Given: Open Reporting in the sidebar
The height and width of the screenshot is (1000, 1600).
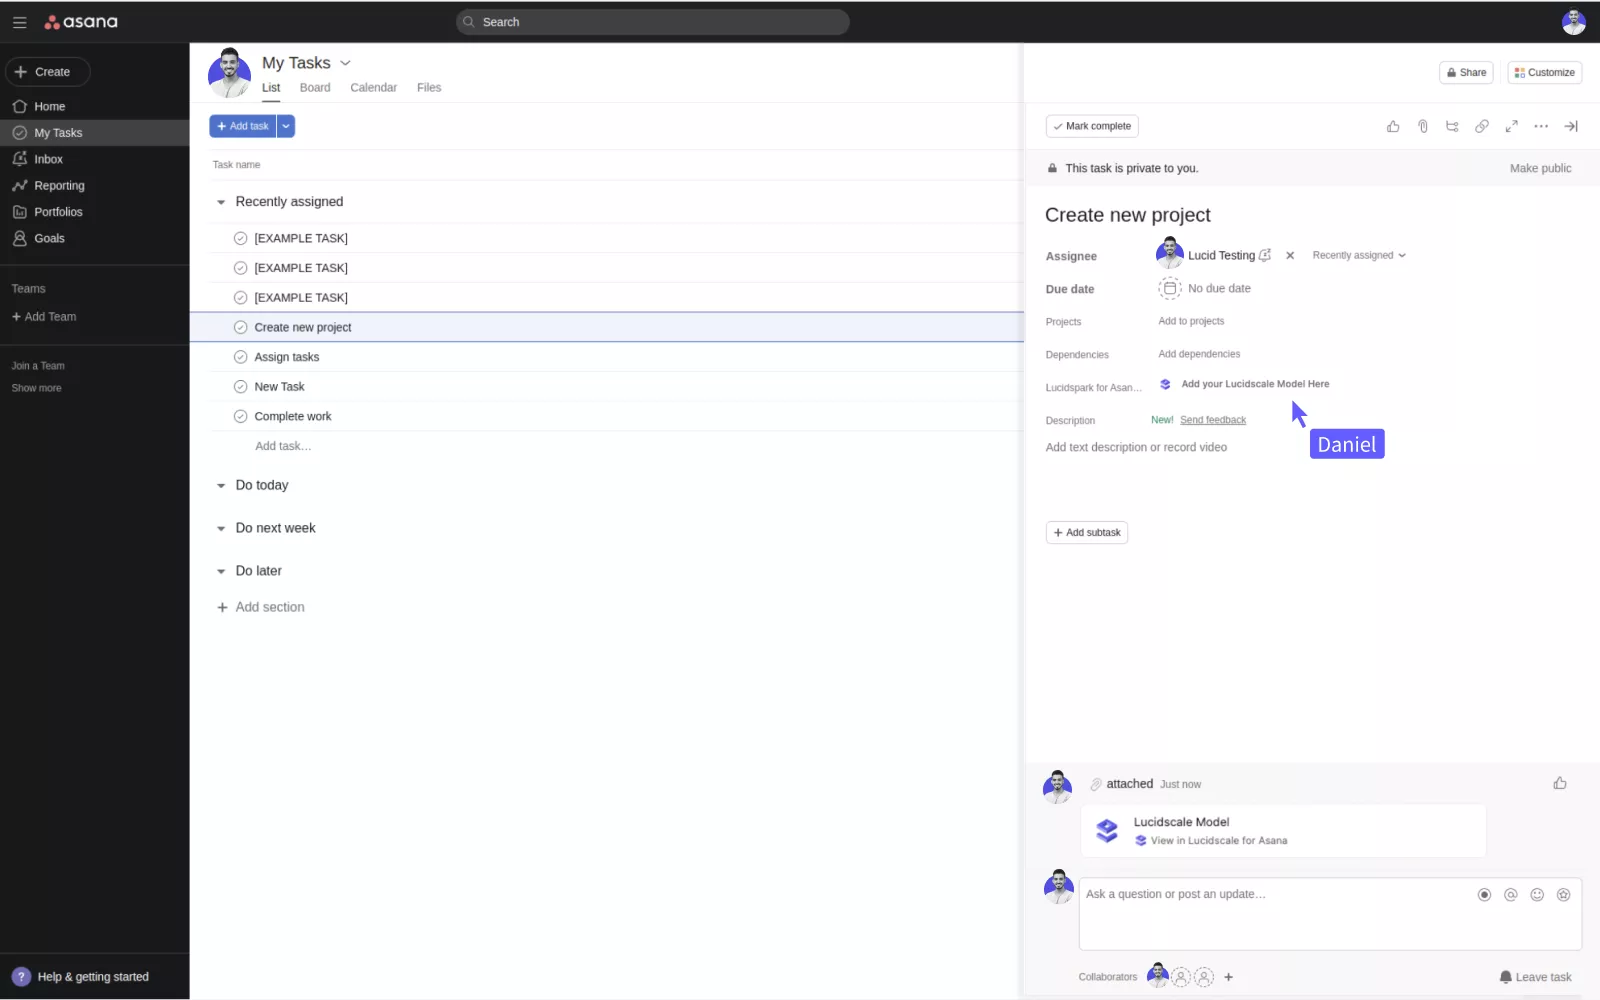Looking at the screenshot, I should pos(59,186).
